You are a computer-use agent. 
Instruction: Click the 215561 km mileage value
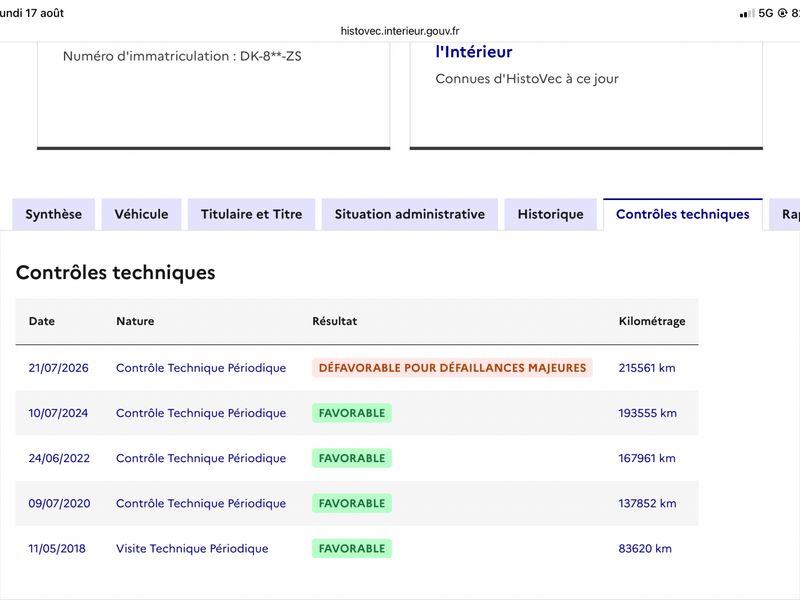647,368
